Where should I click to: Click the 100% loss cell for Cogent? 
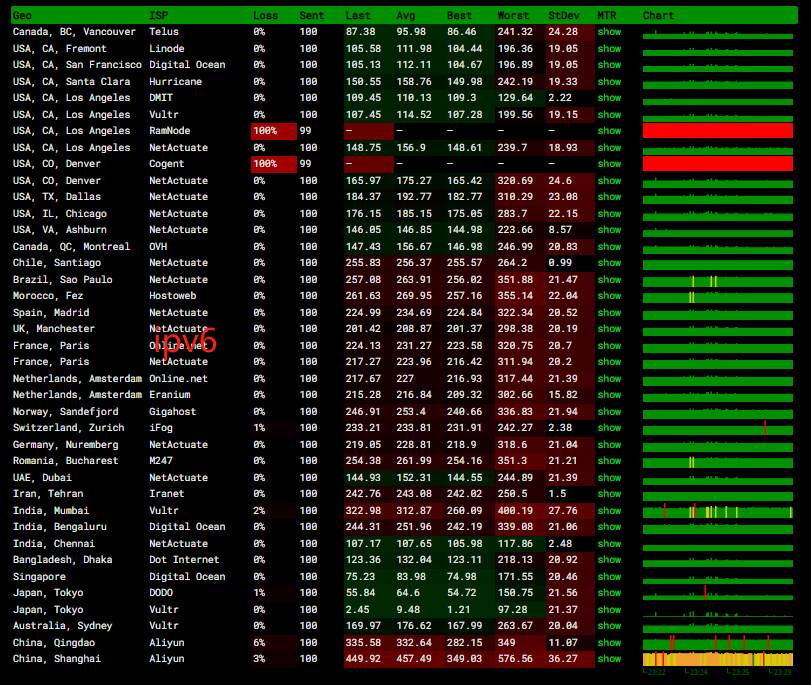tap(274, 163)
